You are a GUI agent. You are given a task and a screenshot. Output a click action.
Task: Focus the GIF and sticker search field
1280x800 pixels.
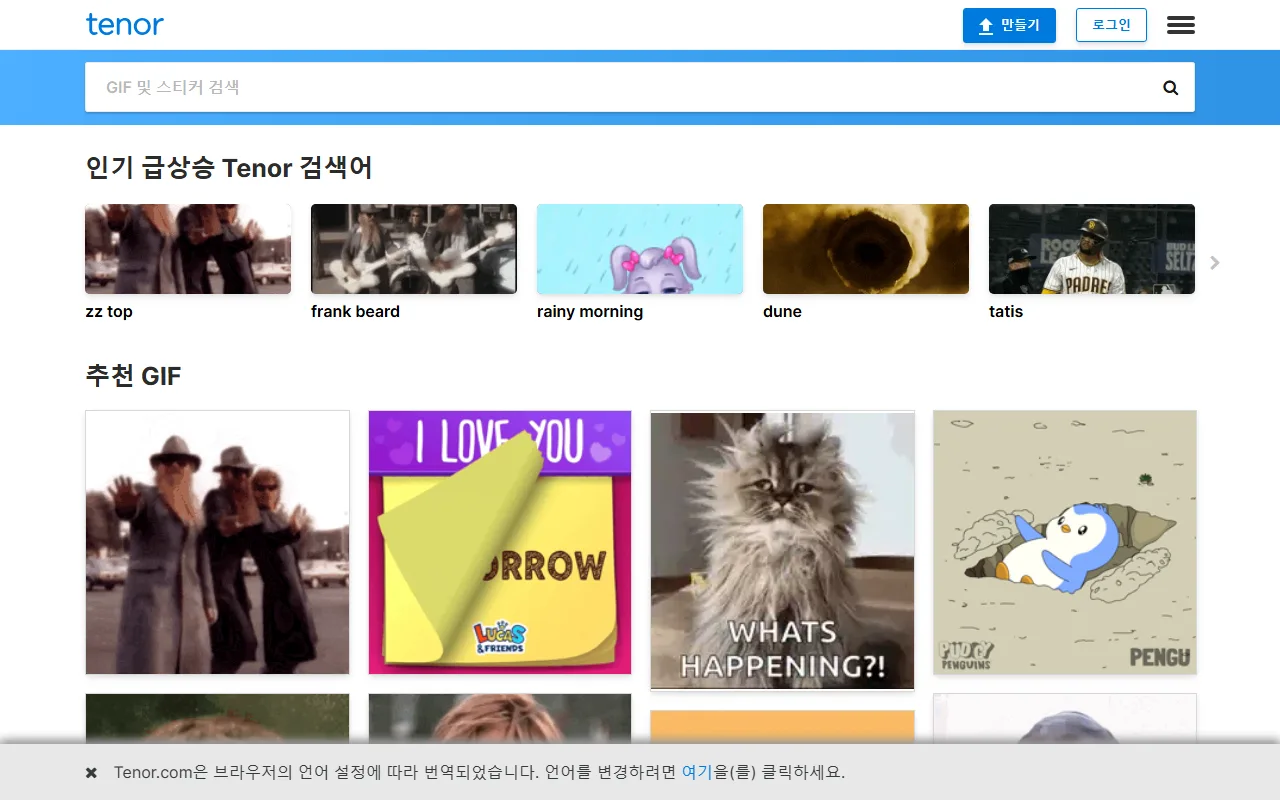[x=640, y=87]
